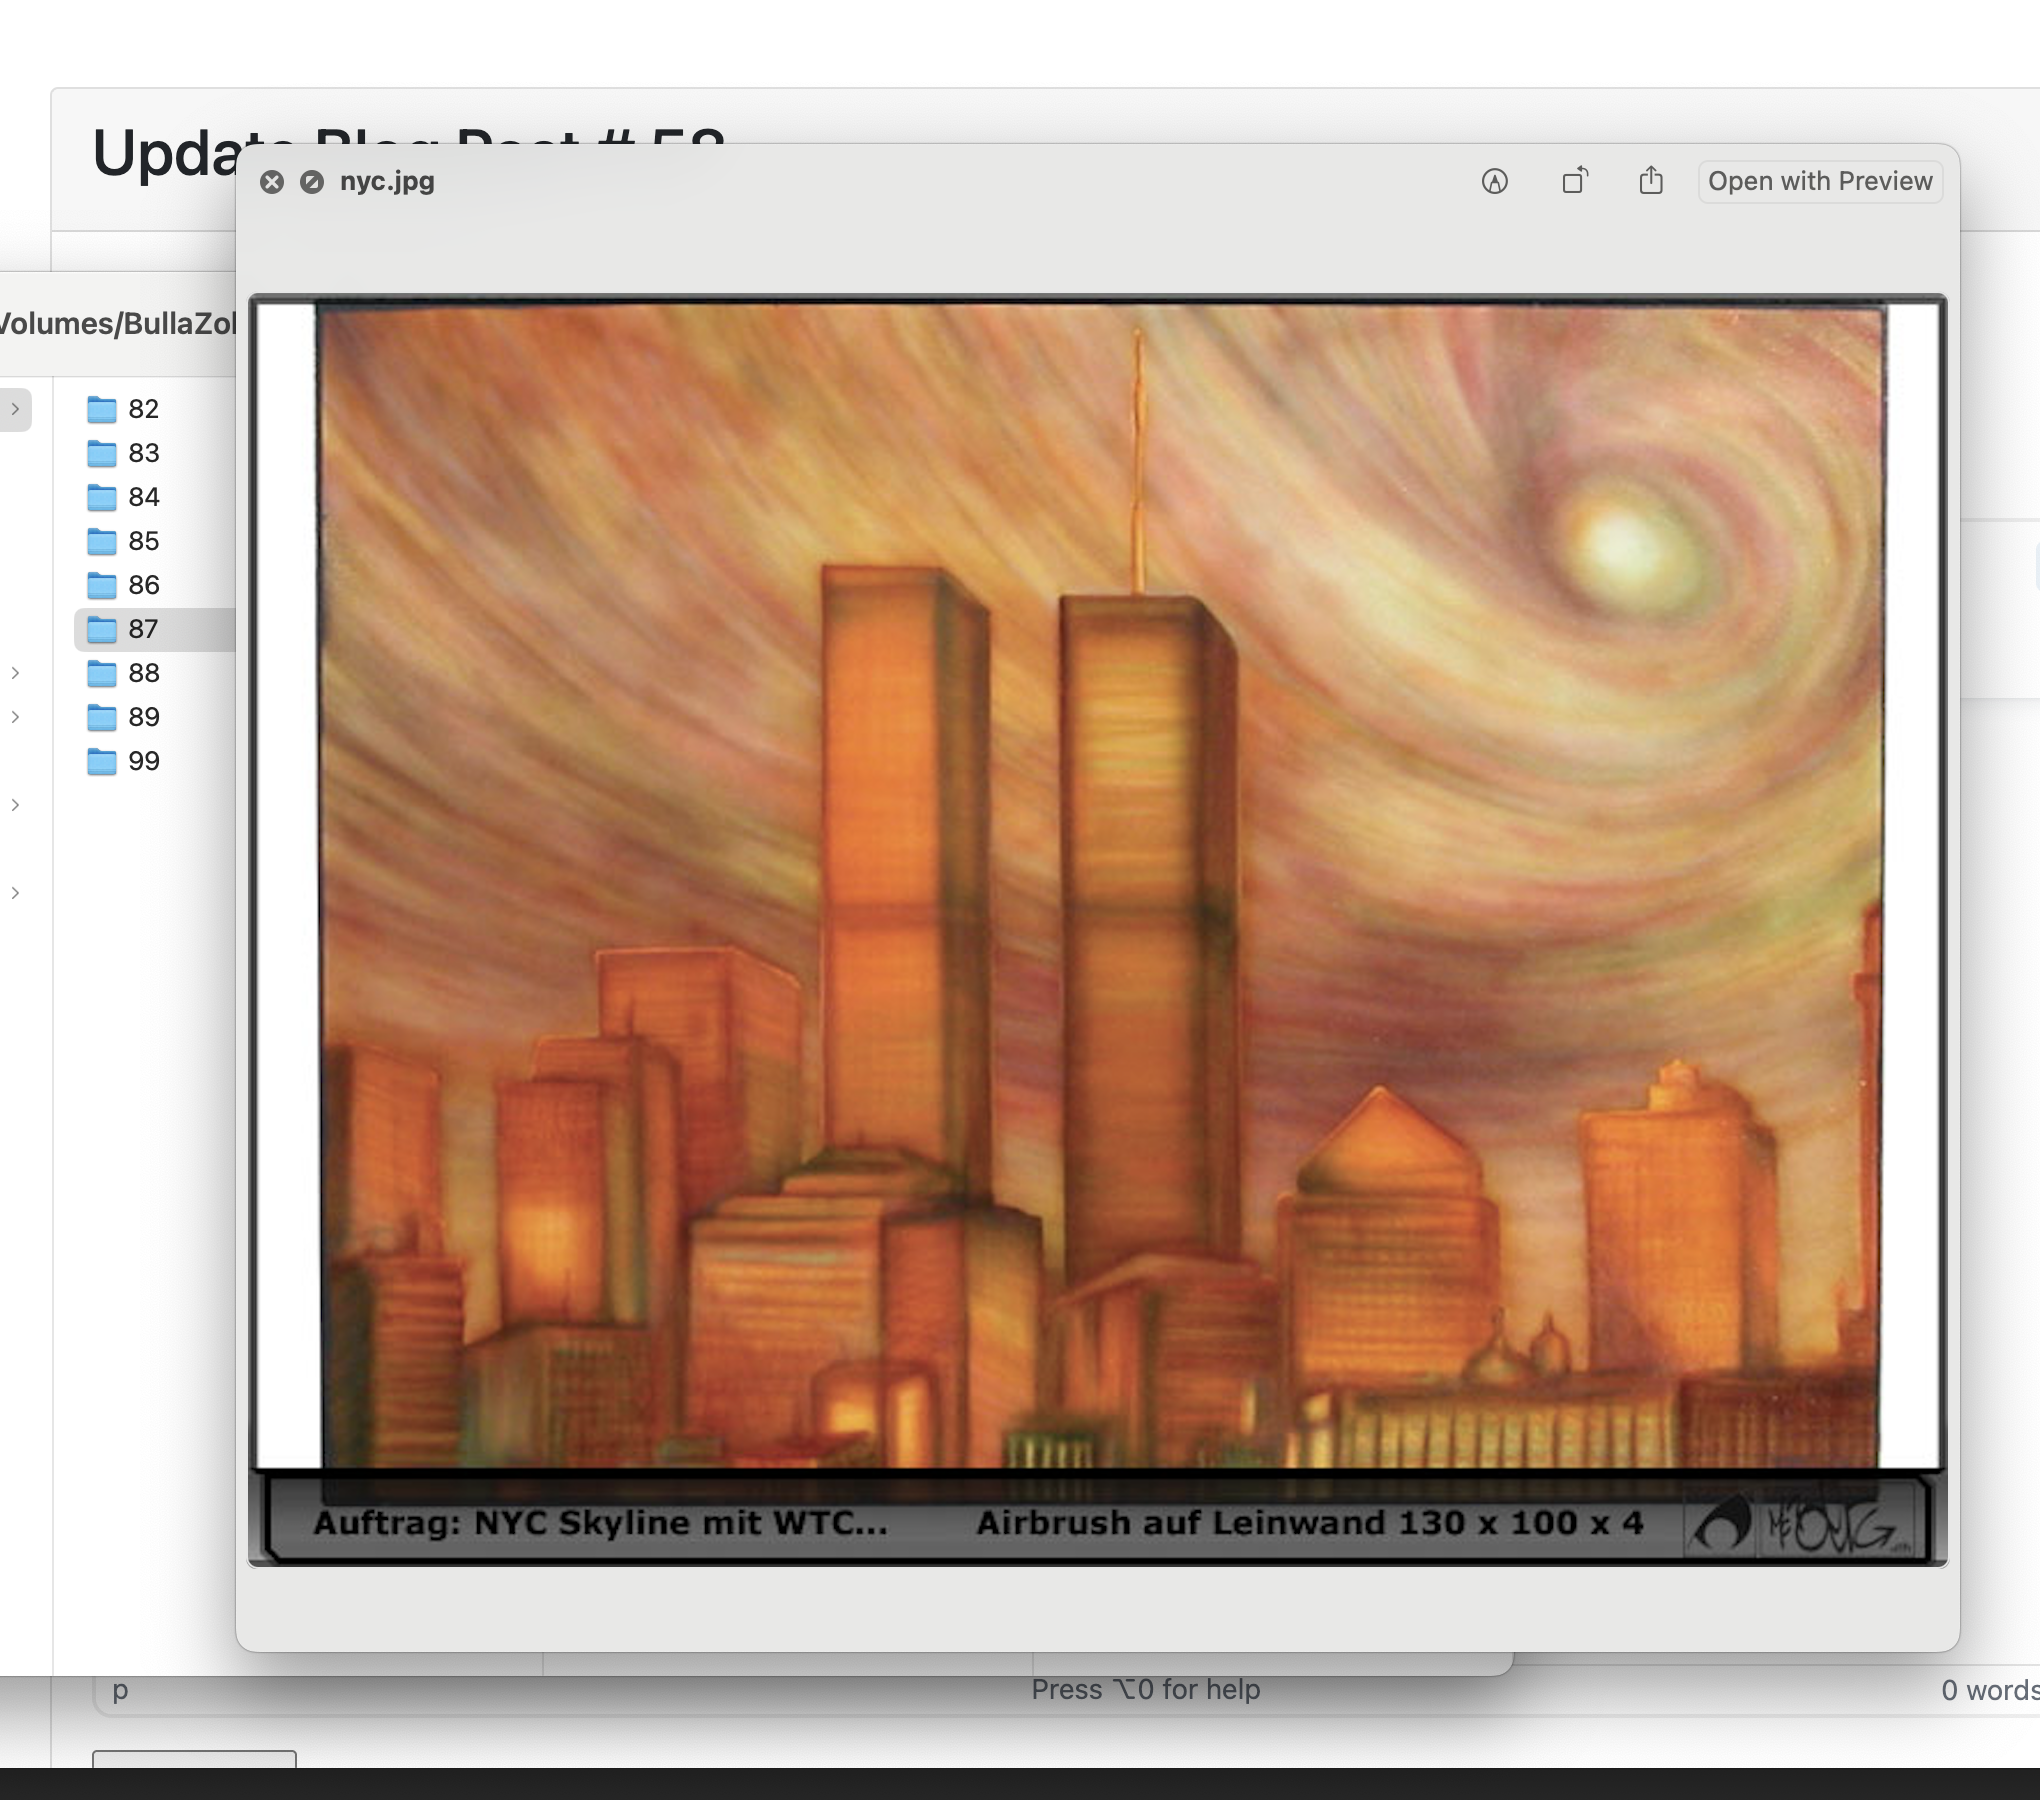Select folder 83 icon
The height and width of the screenshot is (1800, 2040).
pos(102,453)
